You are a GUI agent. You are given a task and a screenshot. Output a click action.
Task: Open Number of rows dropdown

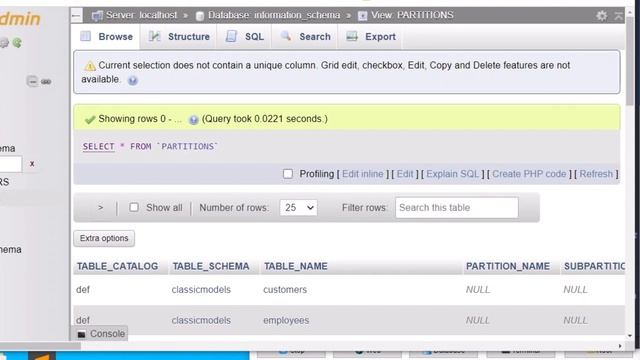298,208
